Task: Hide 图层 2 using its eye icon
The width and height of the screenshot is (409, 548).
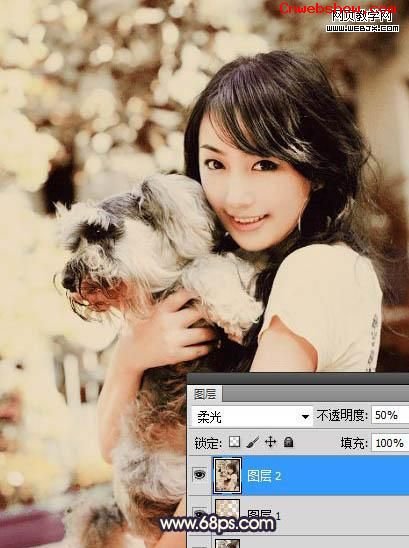Action: pyautogui.click(x=199, y=474)
